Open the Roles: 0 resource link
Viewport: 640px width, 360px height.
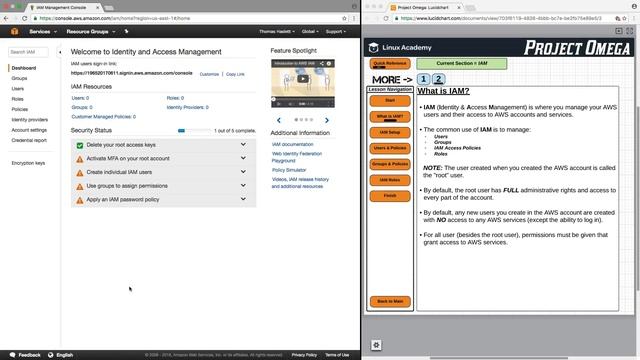175,98
